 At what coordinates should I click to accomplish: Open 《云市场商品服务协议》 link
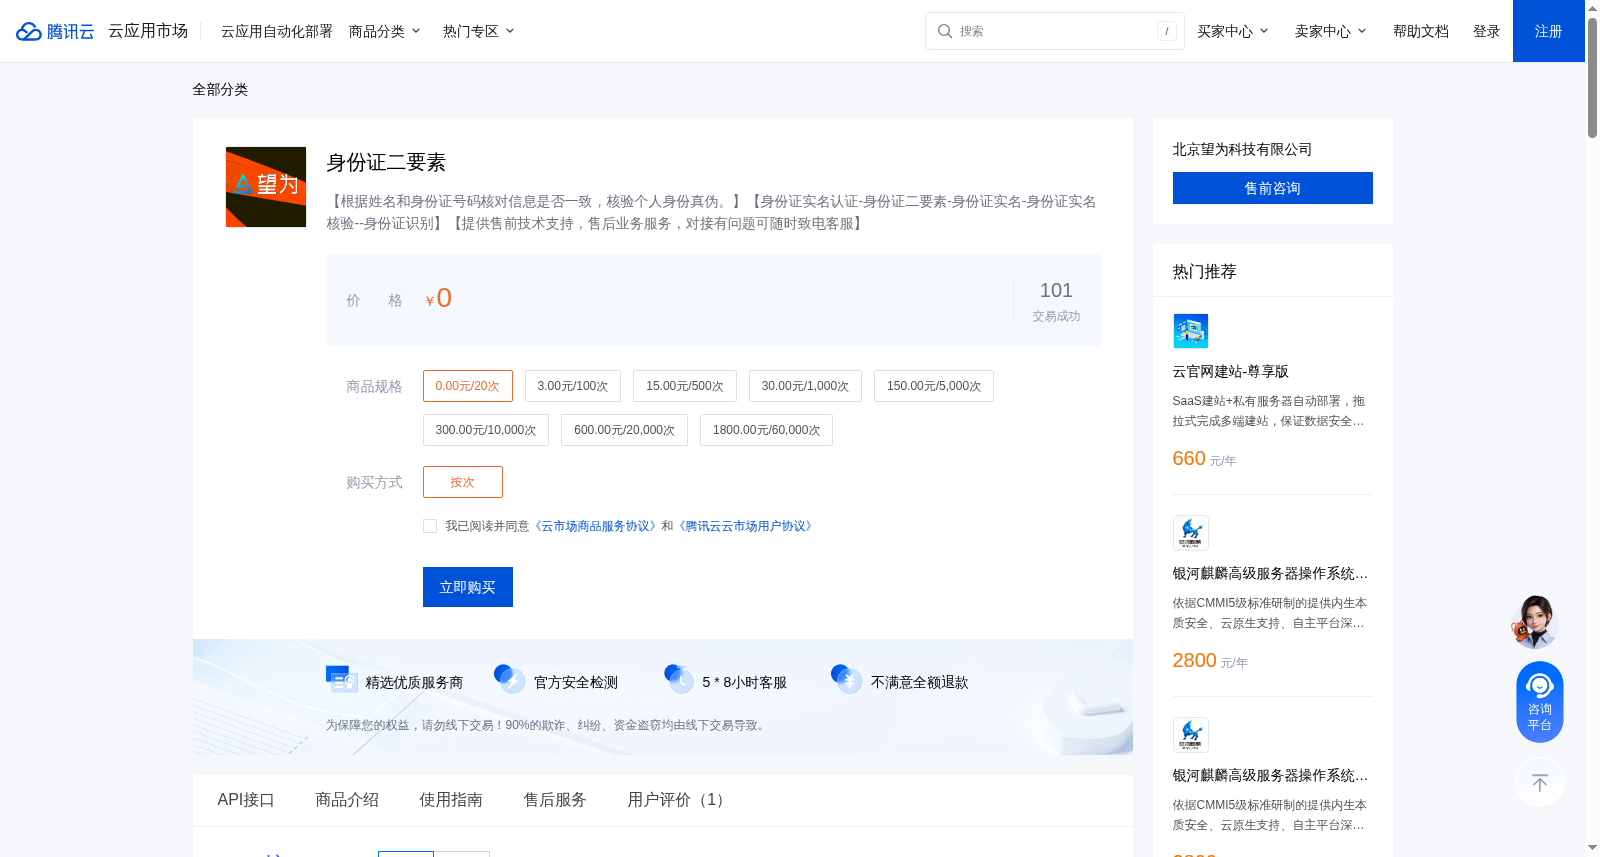pos(595,526)
